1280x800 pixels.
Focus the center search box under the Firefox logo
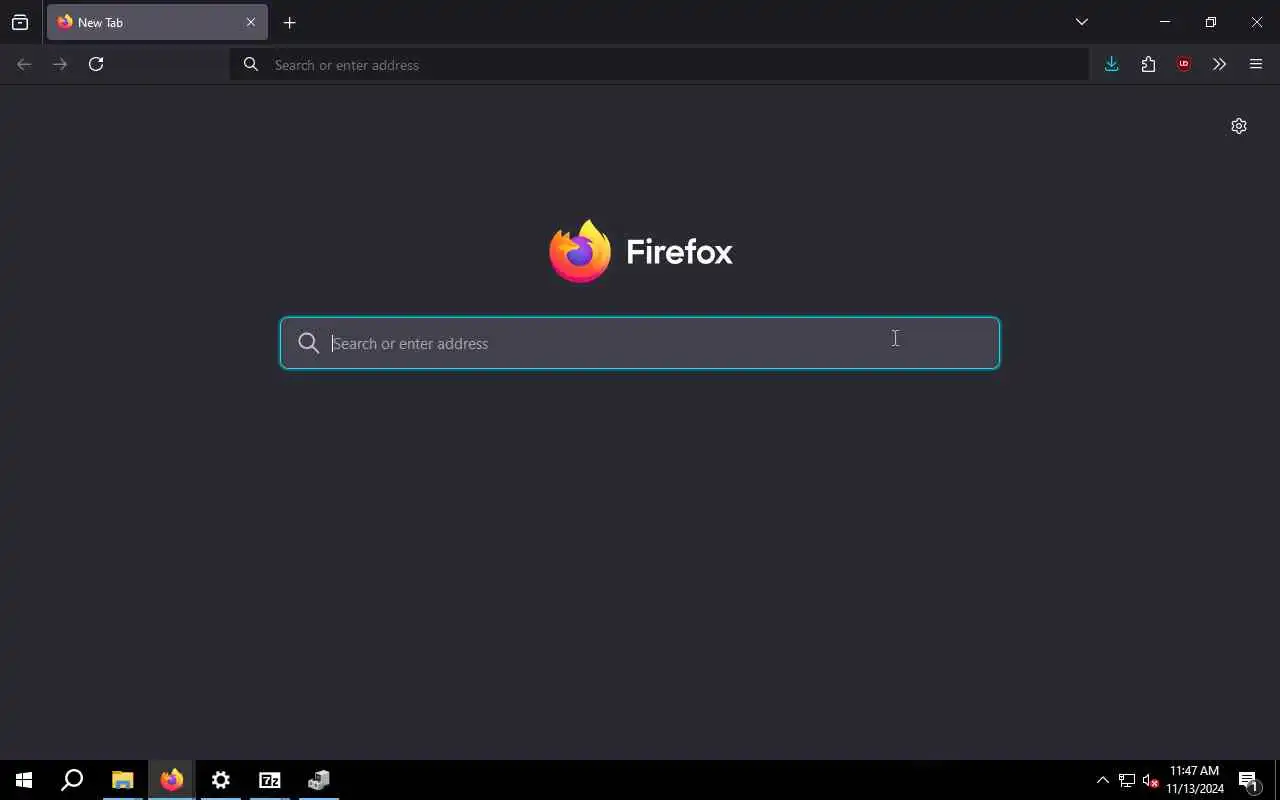[x=640, y=343]
